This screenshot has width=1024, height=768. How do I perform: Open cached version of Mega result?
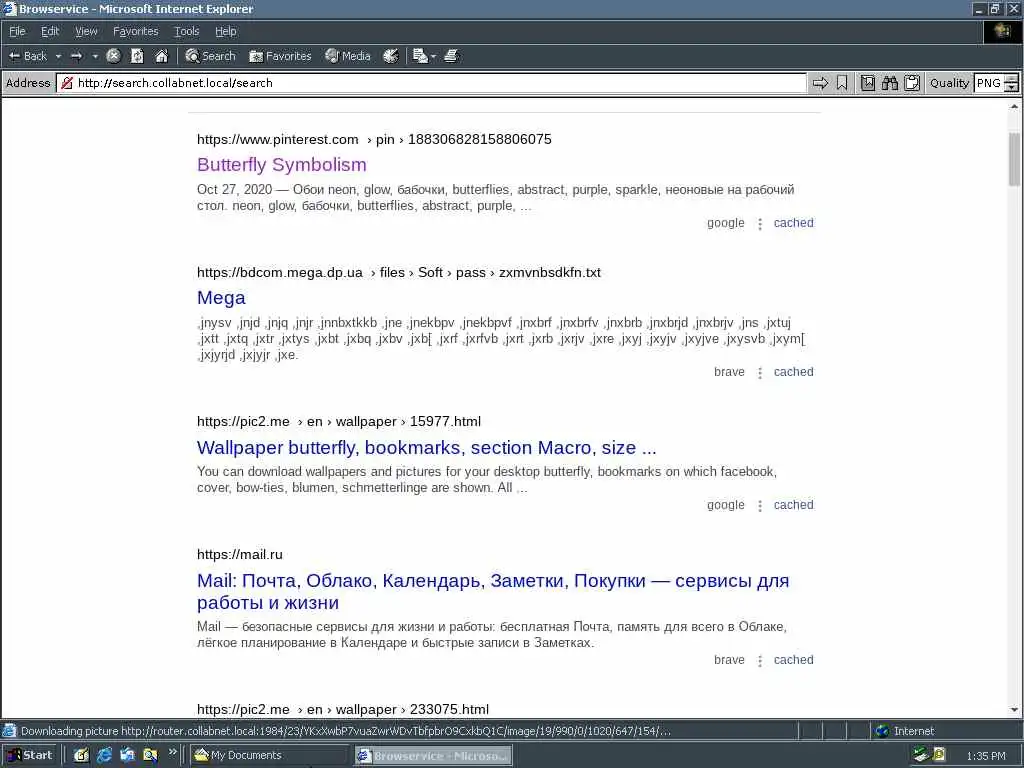click(793, 372)
